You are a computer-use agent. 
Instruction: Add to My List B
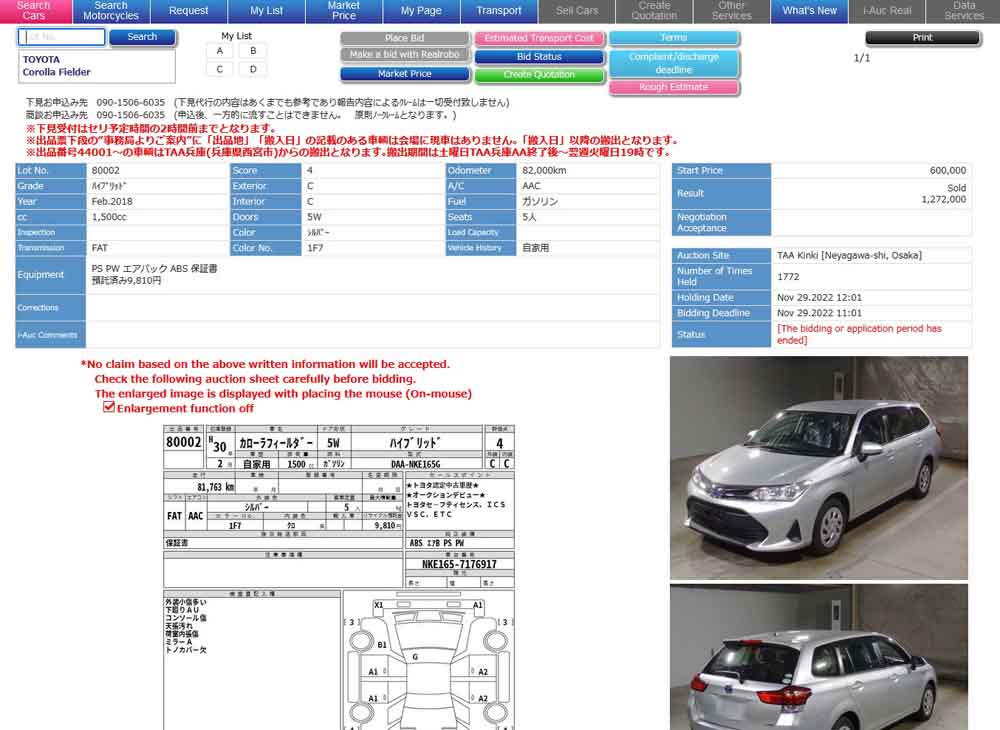[253, 51]
